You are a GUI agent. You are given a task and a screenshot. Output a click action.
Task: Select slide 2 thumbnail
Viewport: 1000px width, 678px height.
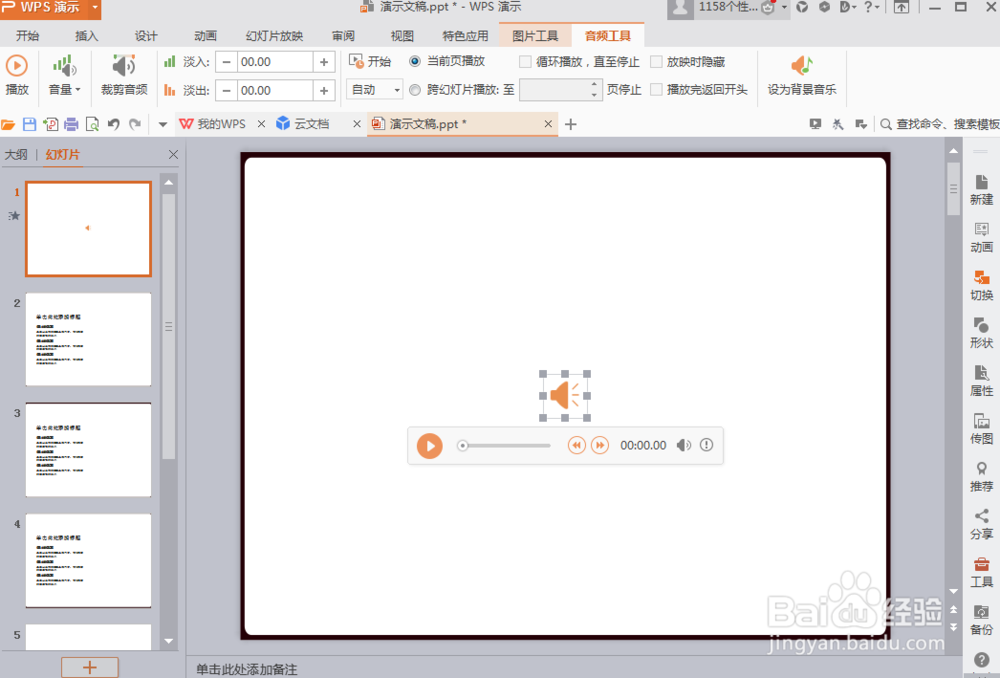(x=89, y=339)
